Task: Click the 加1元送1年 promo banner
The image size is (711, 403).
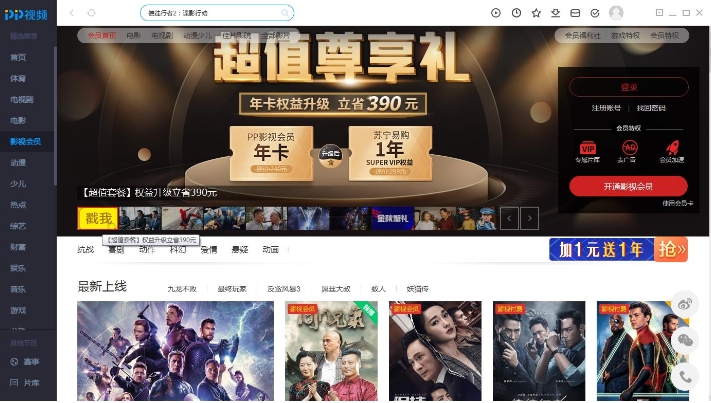Action: pyautogui.click(x=618, y=249)
